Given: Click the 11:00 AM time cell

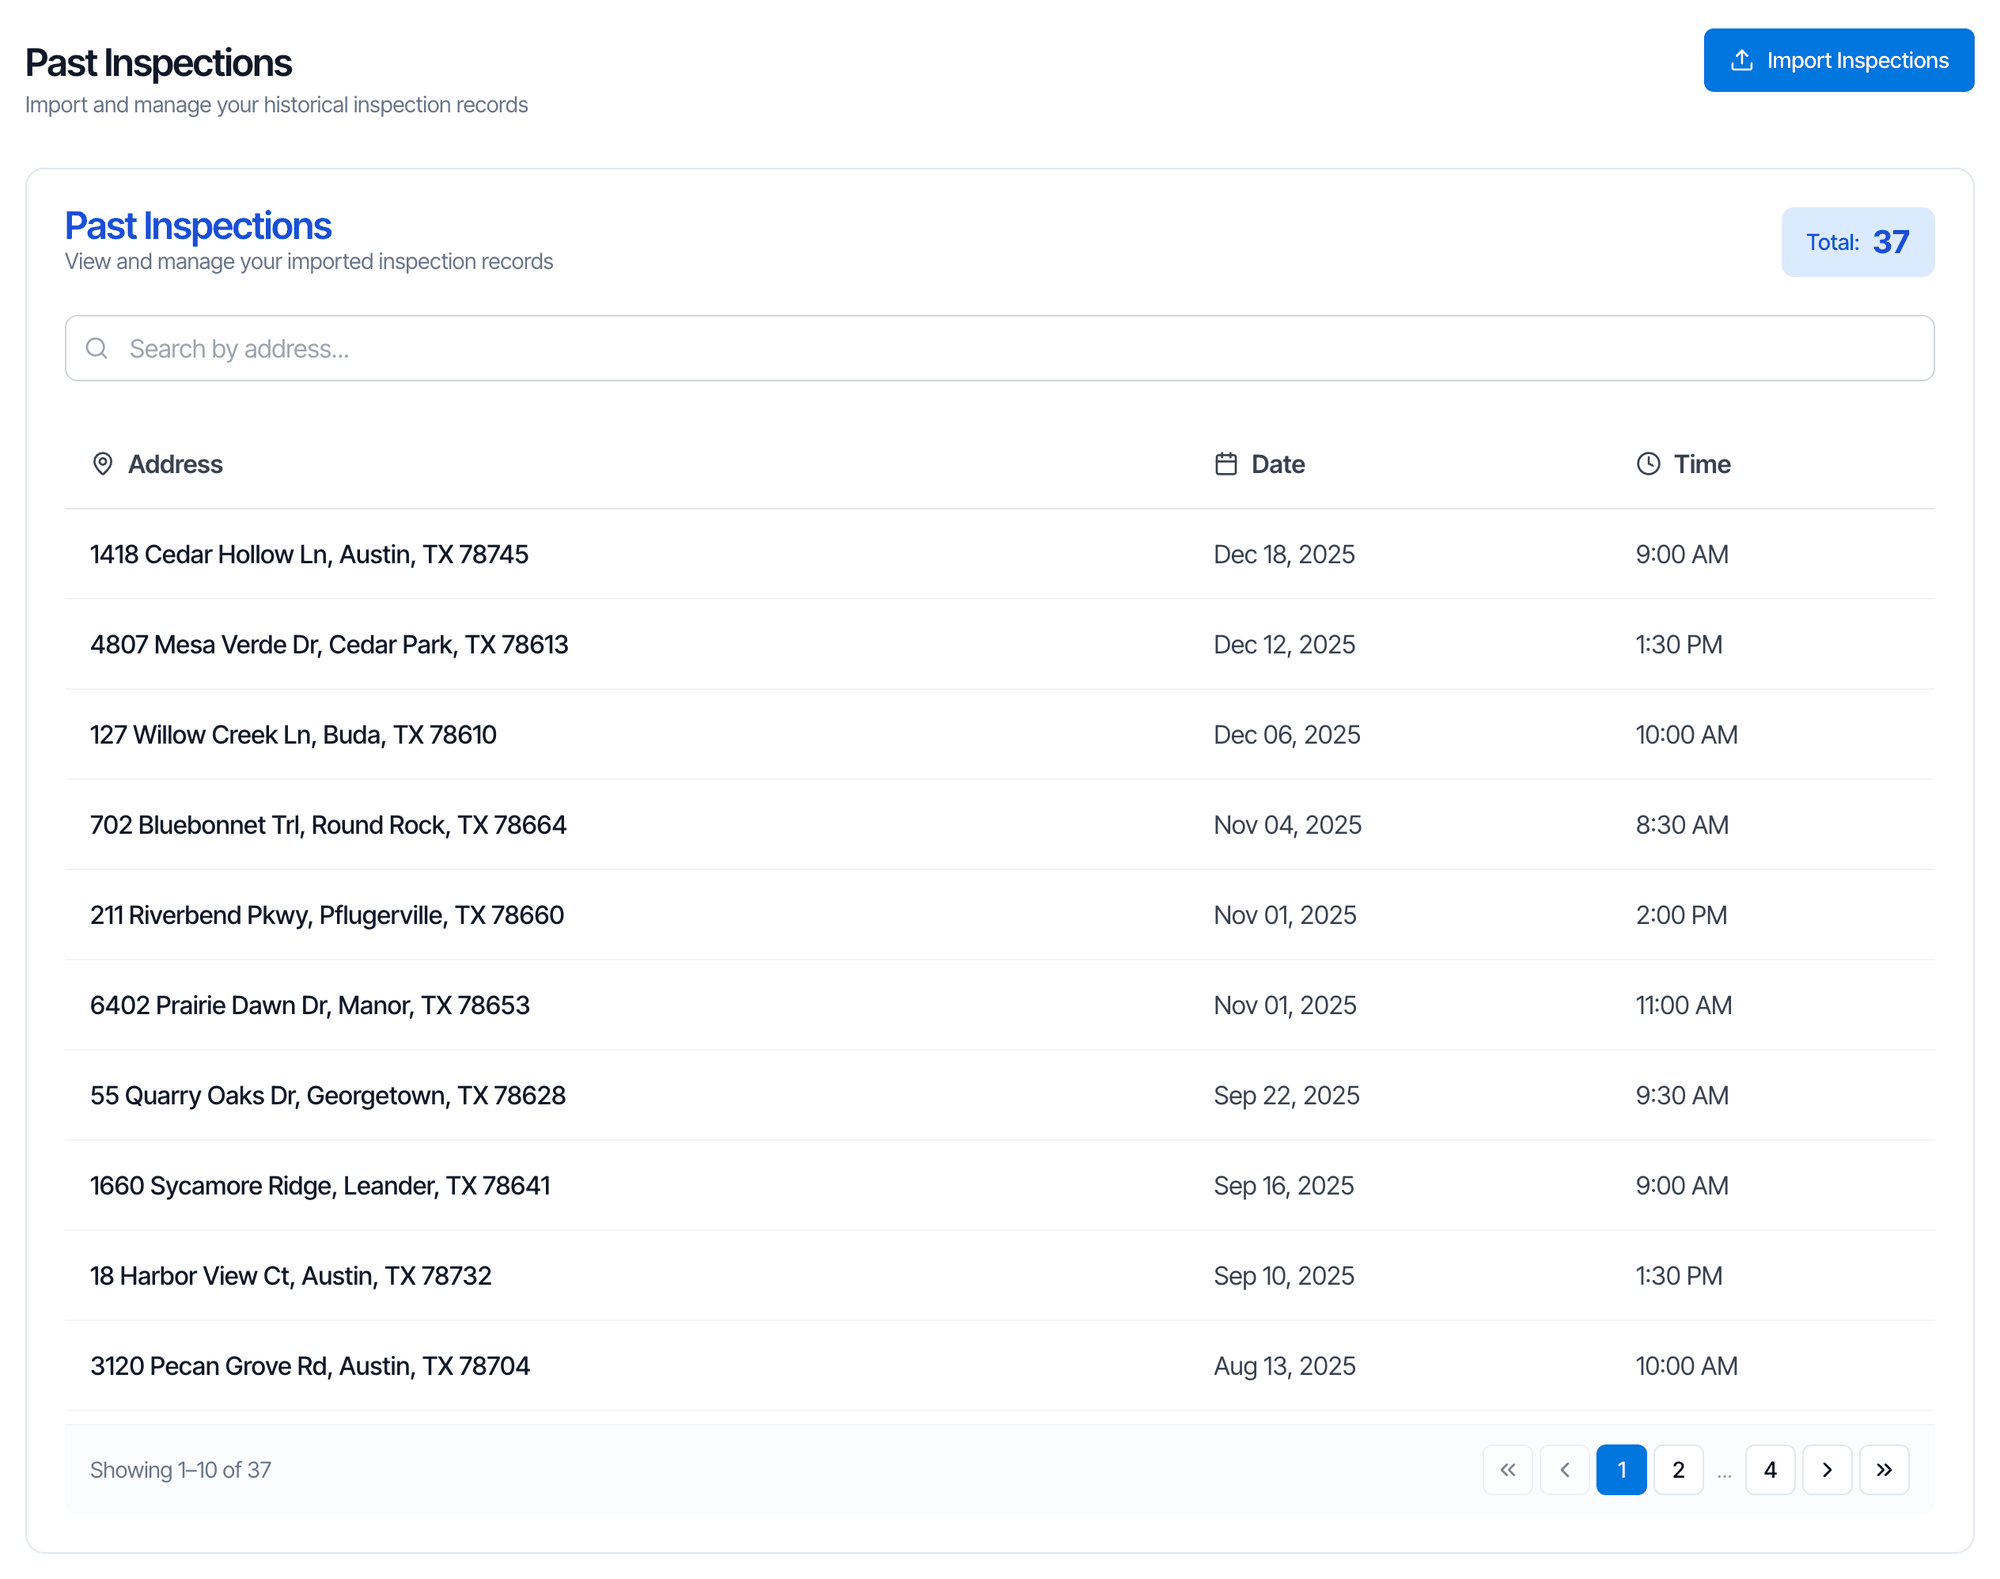Looking at the screenshot, I should coord(1684,1005).
